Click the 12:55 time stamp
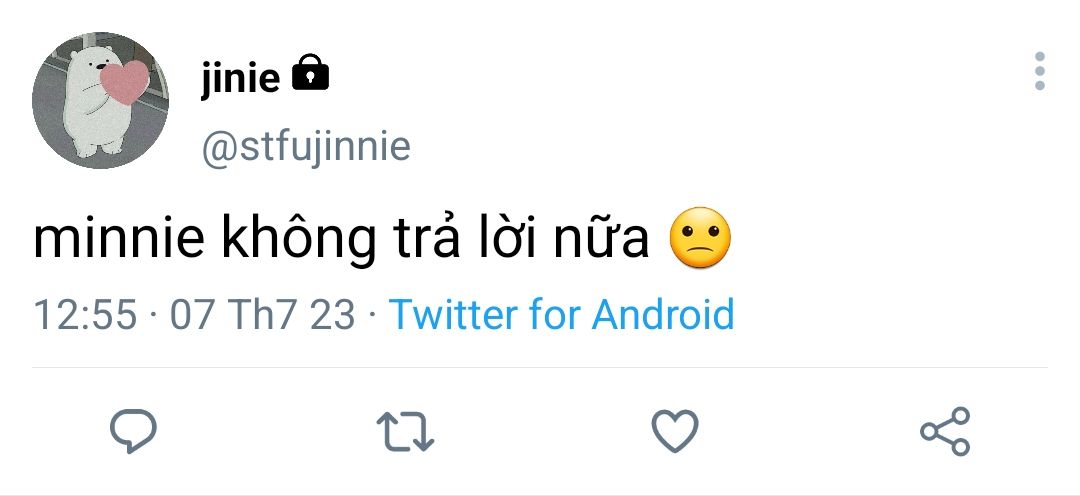 [x=85, y=314]
